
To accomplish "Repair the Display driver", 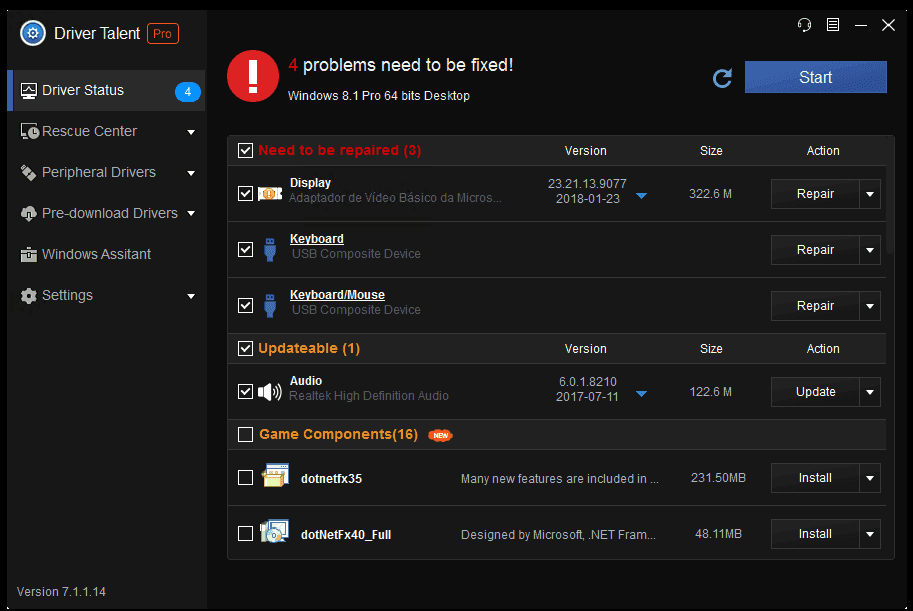I will click(x=815, y=194).
